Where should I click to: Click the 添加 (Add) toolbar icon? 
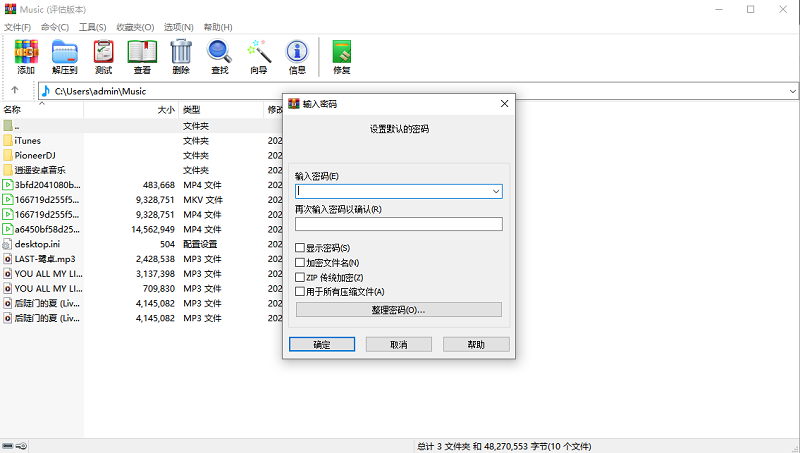(x=26, y=53)
